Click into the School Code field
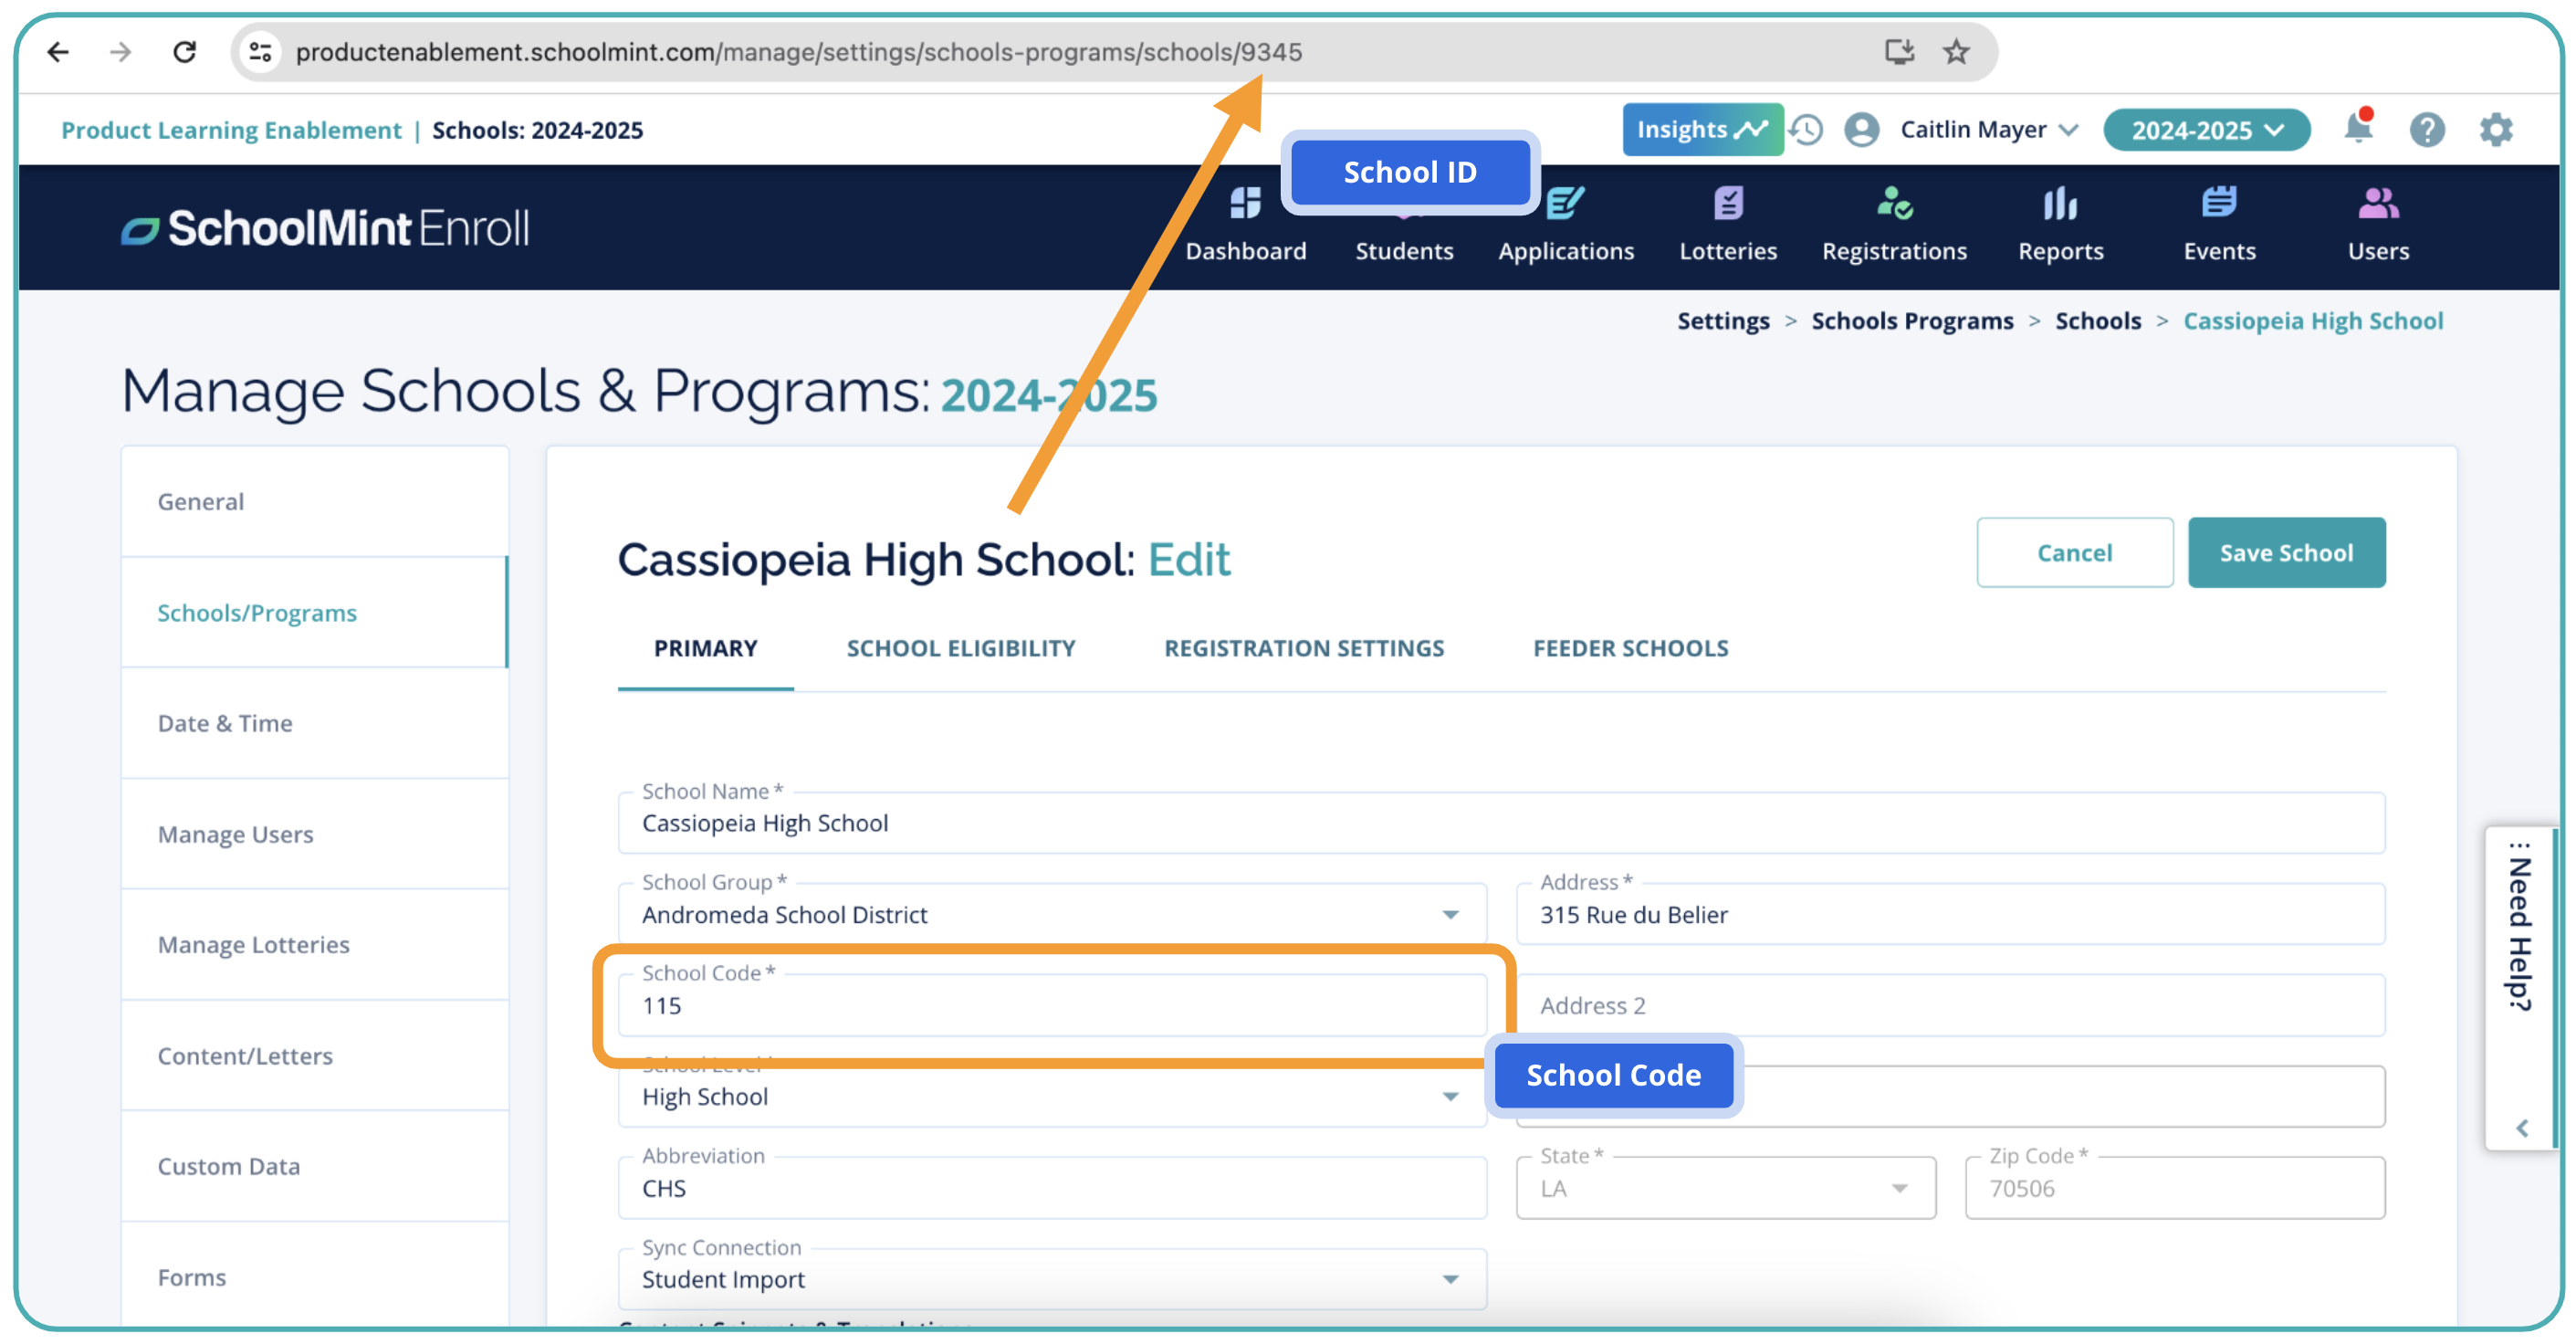 point(1050,1006)
